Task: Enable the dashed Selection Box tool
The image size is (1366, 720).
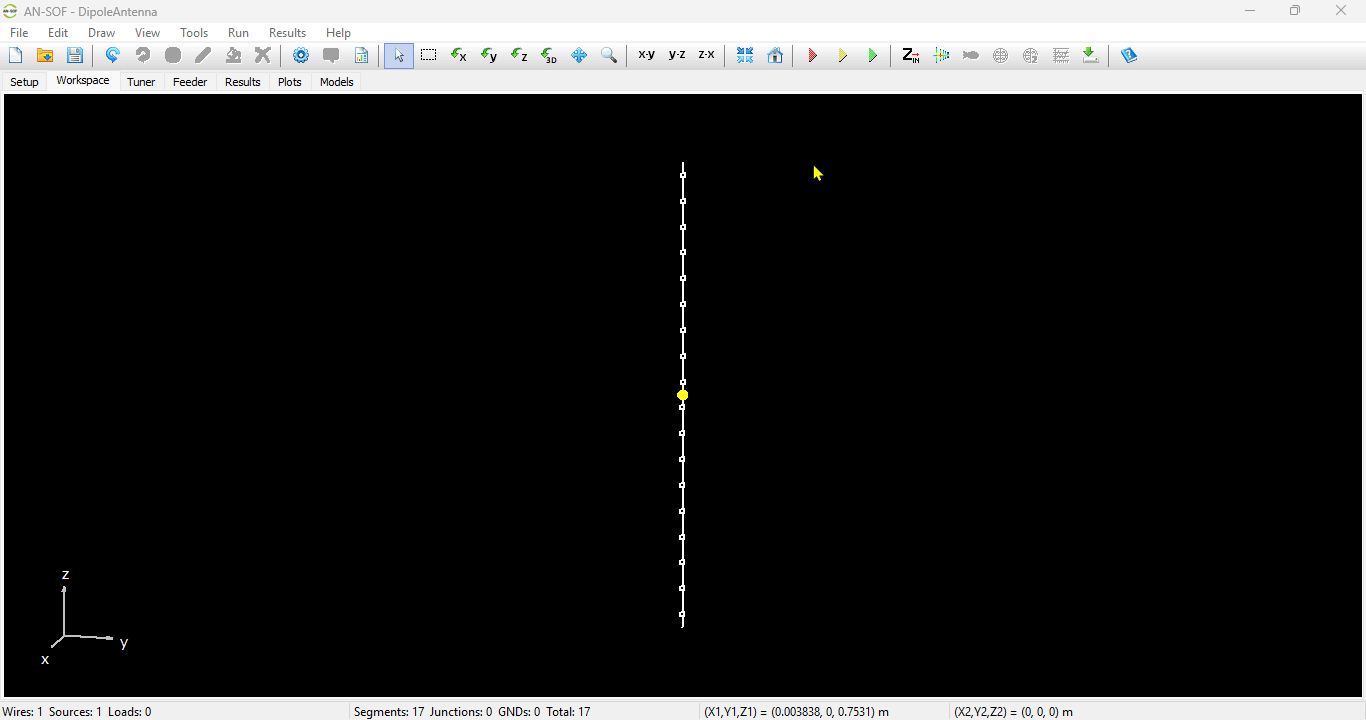Action: [x=429, y=56]
